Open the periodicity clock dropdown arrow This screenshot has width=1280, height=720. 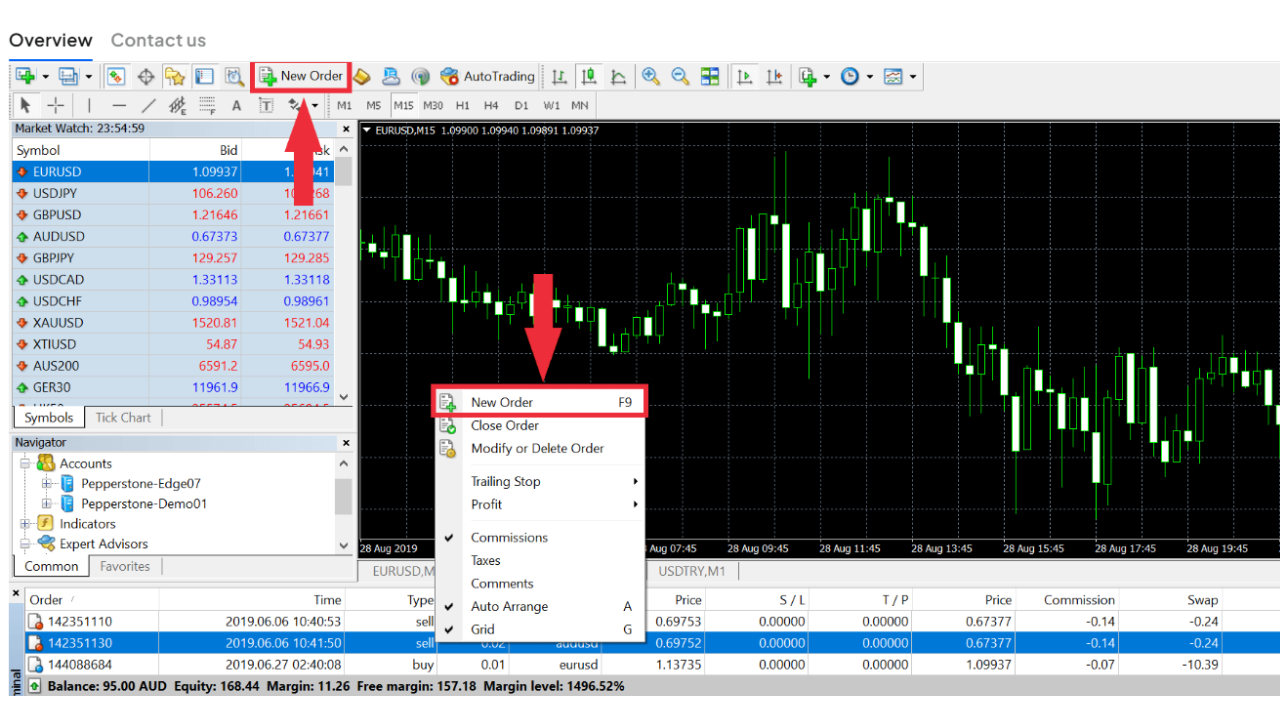click(x=870, y=77)
